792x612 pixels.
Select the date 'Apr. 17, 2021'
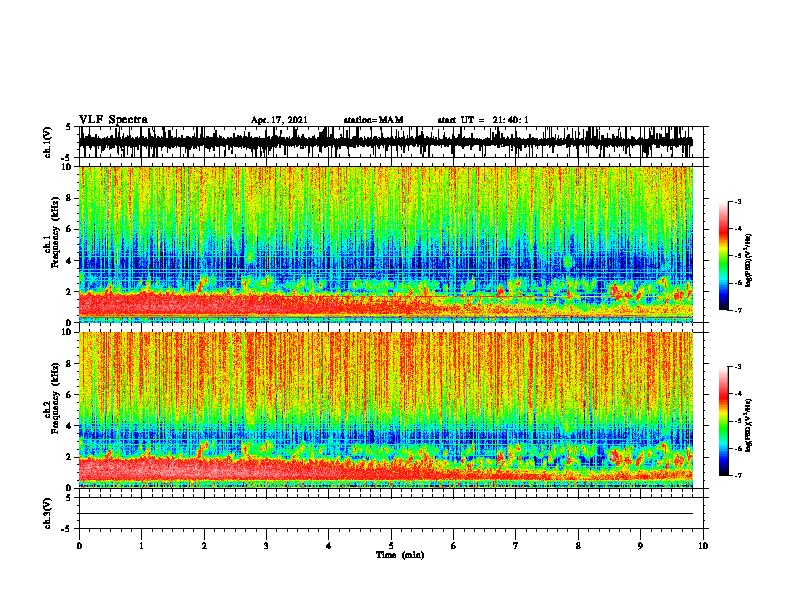click(279, 120)
